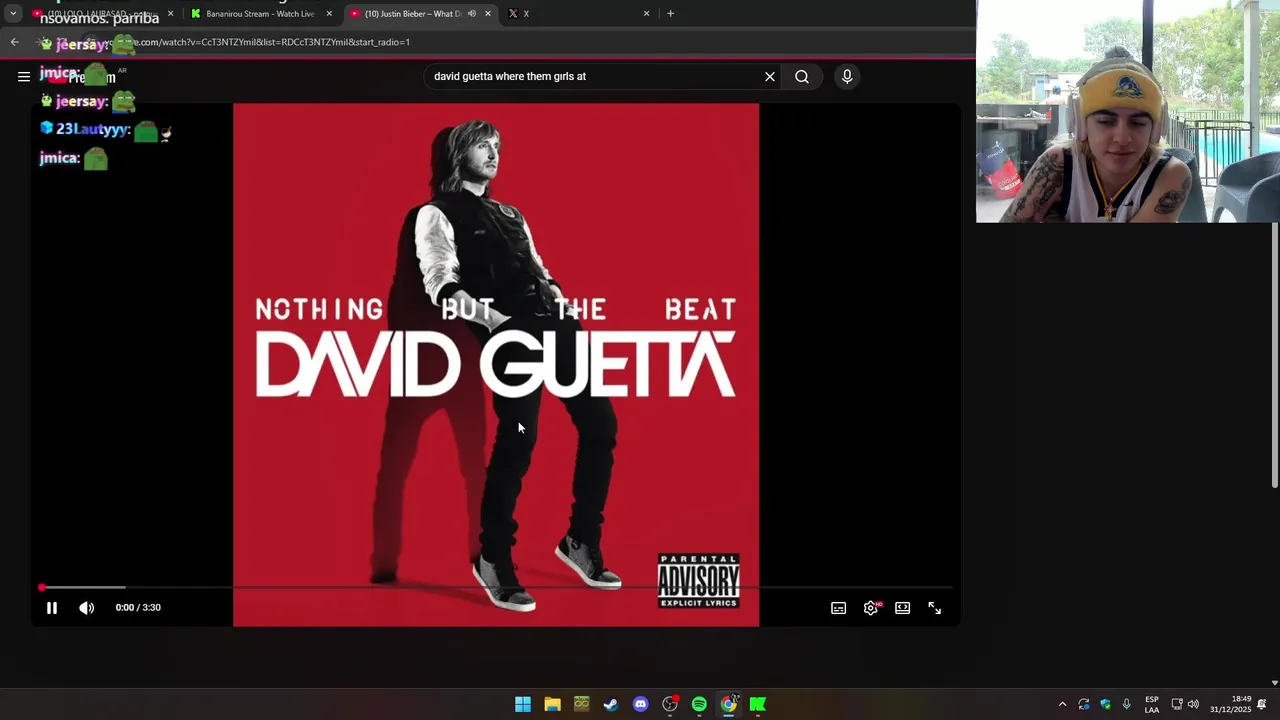Screen dimensions: 1280x720
Task: Open the player settings gear
Action: point(871,608)
